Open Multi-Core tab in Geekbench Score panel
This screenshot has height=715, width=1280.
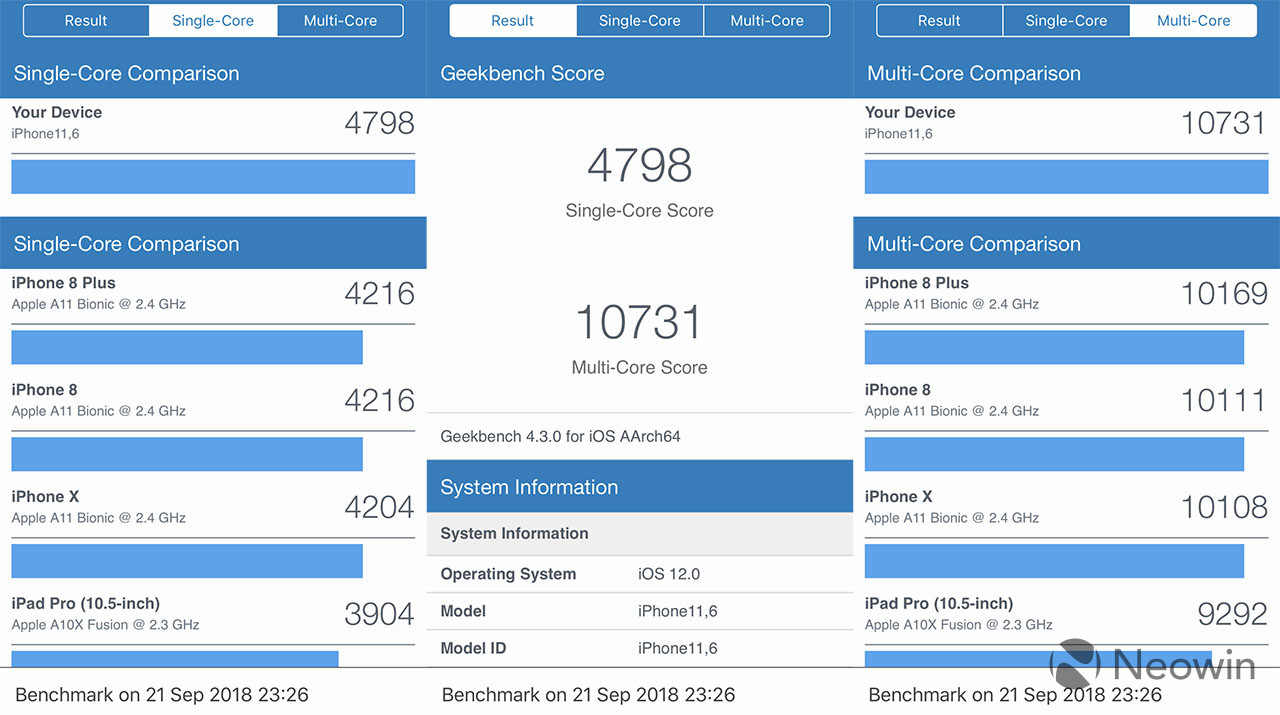click(x=767, y=21)
